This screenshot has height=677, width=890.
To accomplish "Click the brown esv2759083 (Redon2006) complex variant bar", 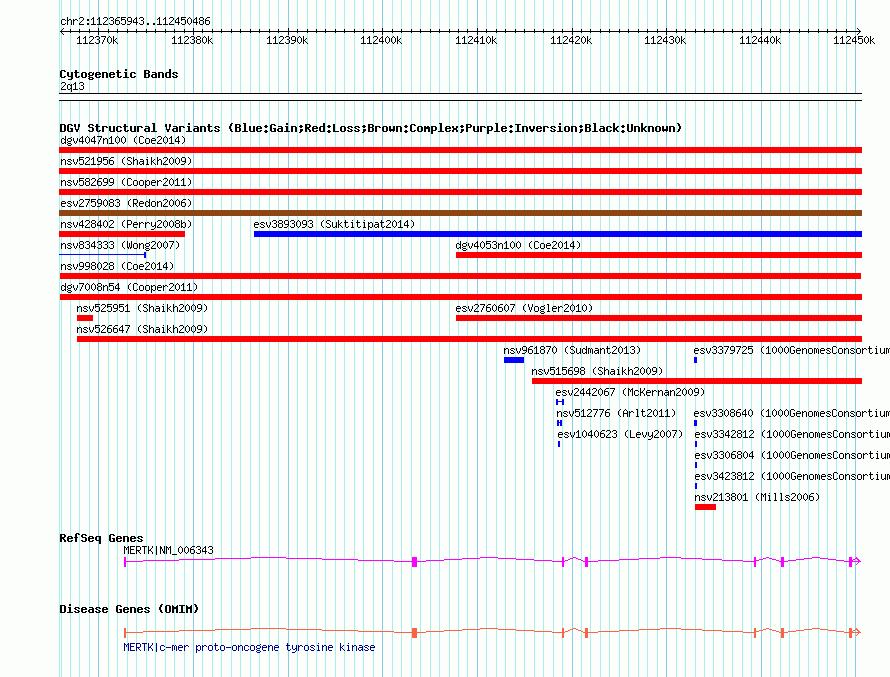I will pyautogui.click(x=460, y=213).
